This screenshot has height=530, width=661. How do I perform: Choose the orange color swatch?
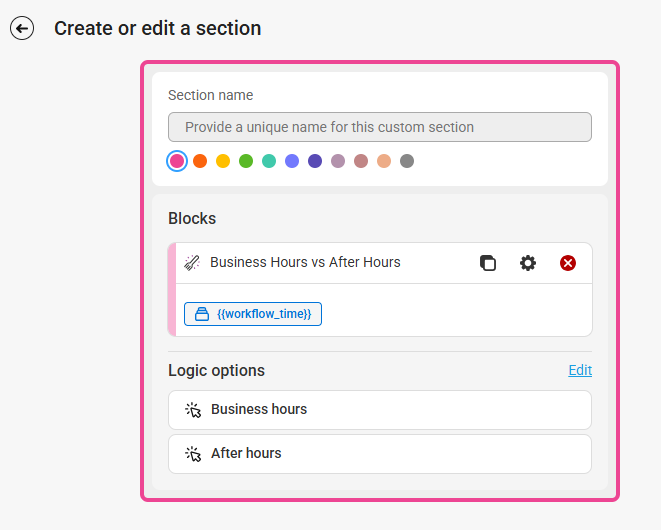coord(200,161)
